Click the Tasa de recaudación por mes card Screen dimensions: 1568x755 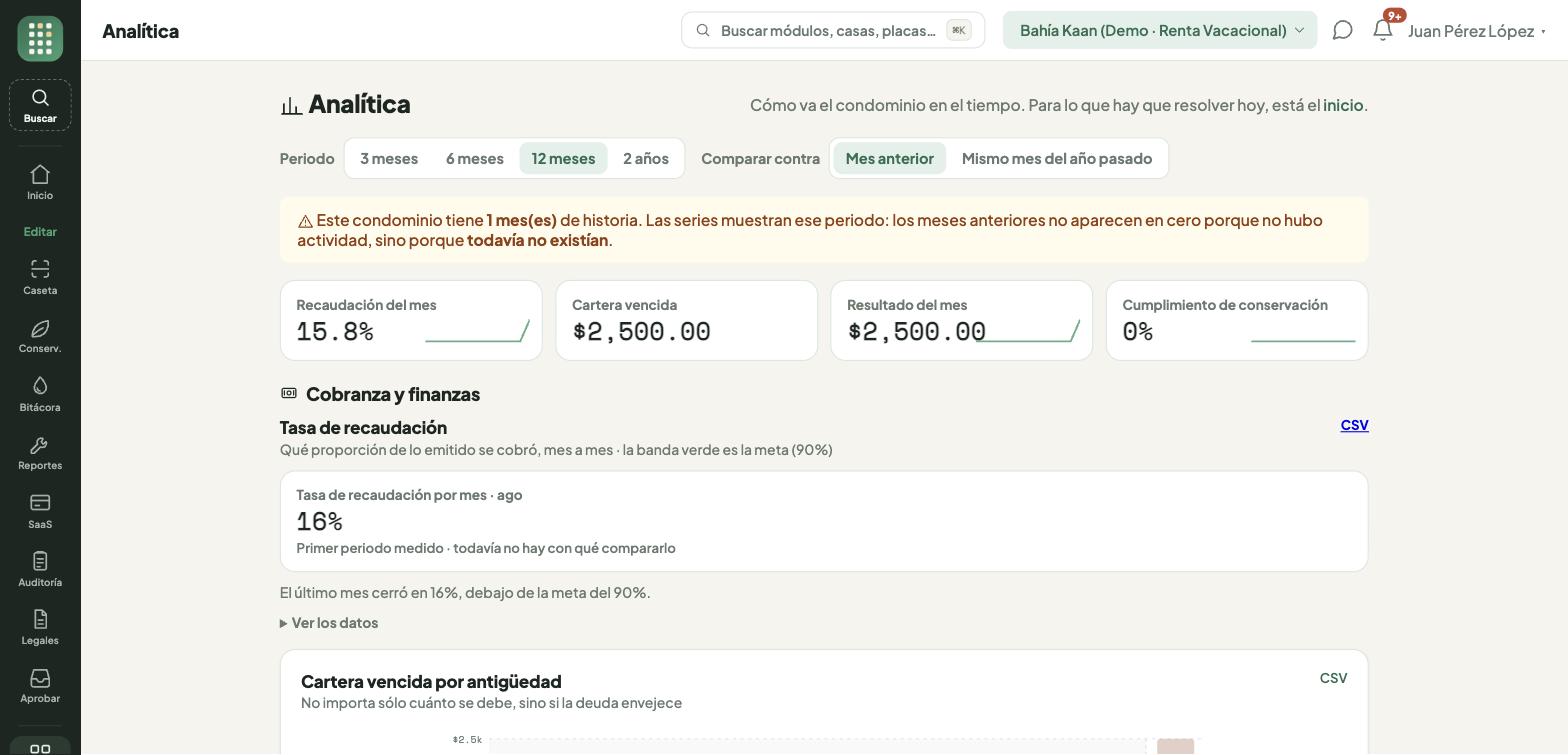pyautogui.click(x=824, y=522)
